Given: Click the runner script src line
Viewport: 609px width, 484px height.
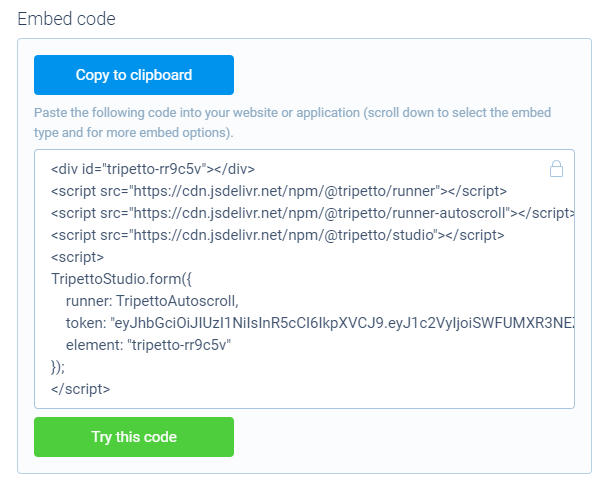Looking at the screenshot, I should [279, 191].
